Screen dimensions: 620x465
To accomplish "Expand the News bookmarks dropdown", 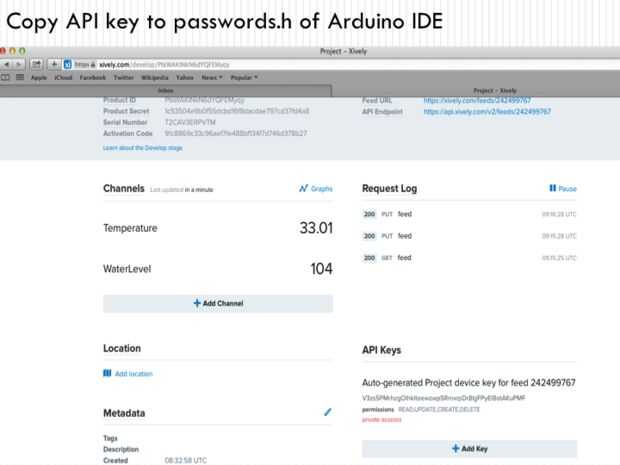I will tap(212, 76).
